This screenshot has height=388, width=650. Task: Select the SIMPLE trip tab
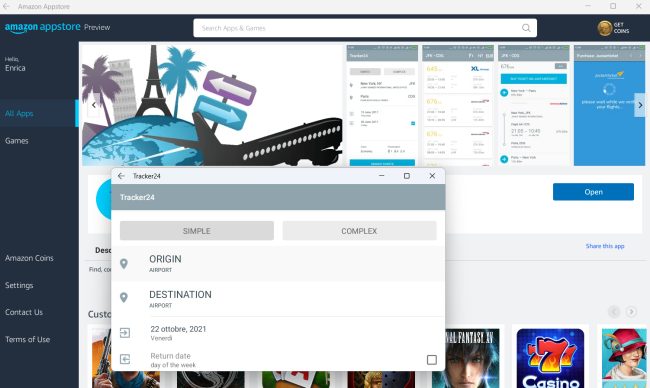[197, 231]
